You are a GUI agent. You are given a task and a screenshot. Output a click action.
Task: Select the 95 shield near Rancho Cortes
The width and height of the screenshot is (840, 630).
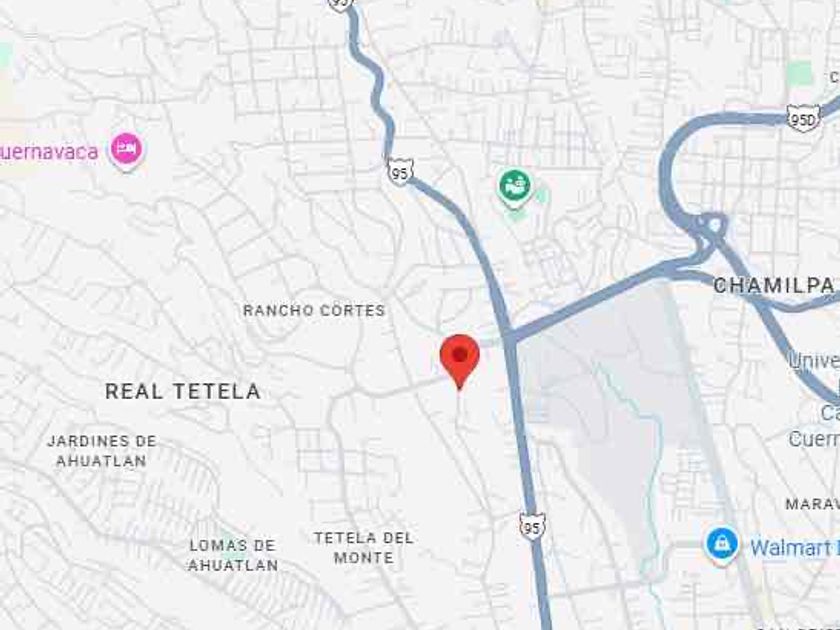pos(400,172)
